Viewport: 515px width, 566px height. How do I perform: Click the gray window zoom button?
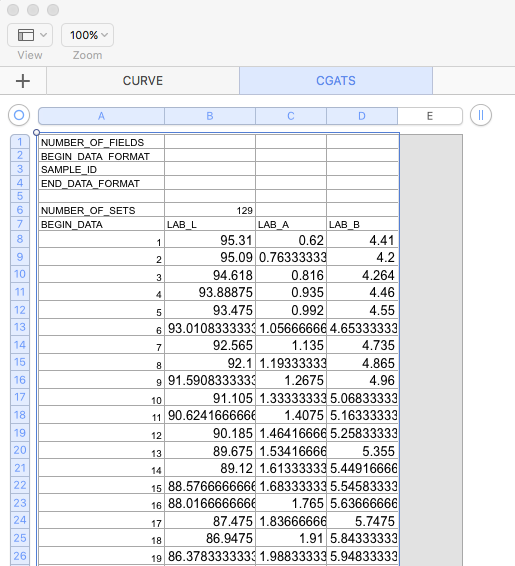(x=53, y=10)
